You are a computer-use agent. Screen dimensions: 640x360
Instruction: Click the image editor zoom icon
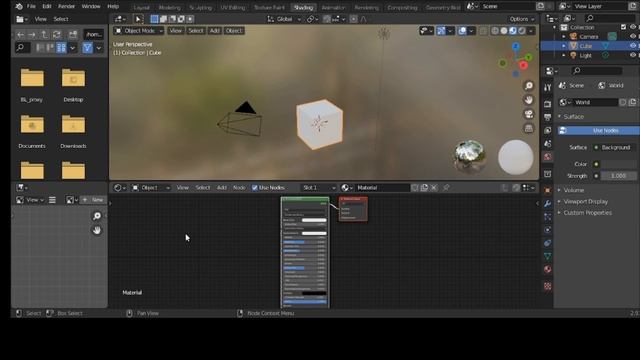(97, 216)
